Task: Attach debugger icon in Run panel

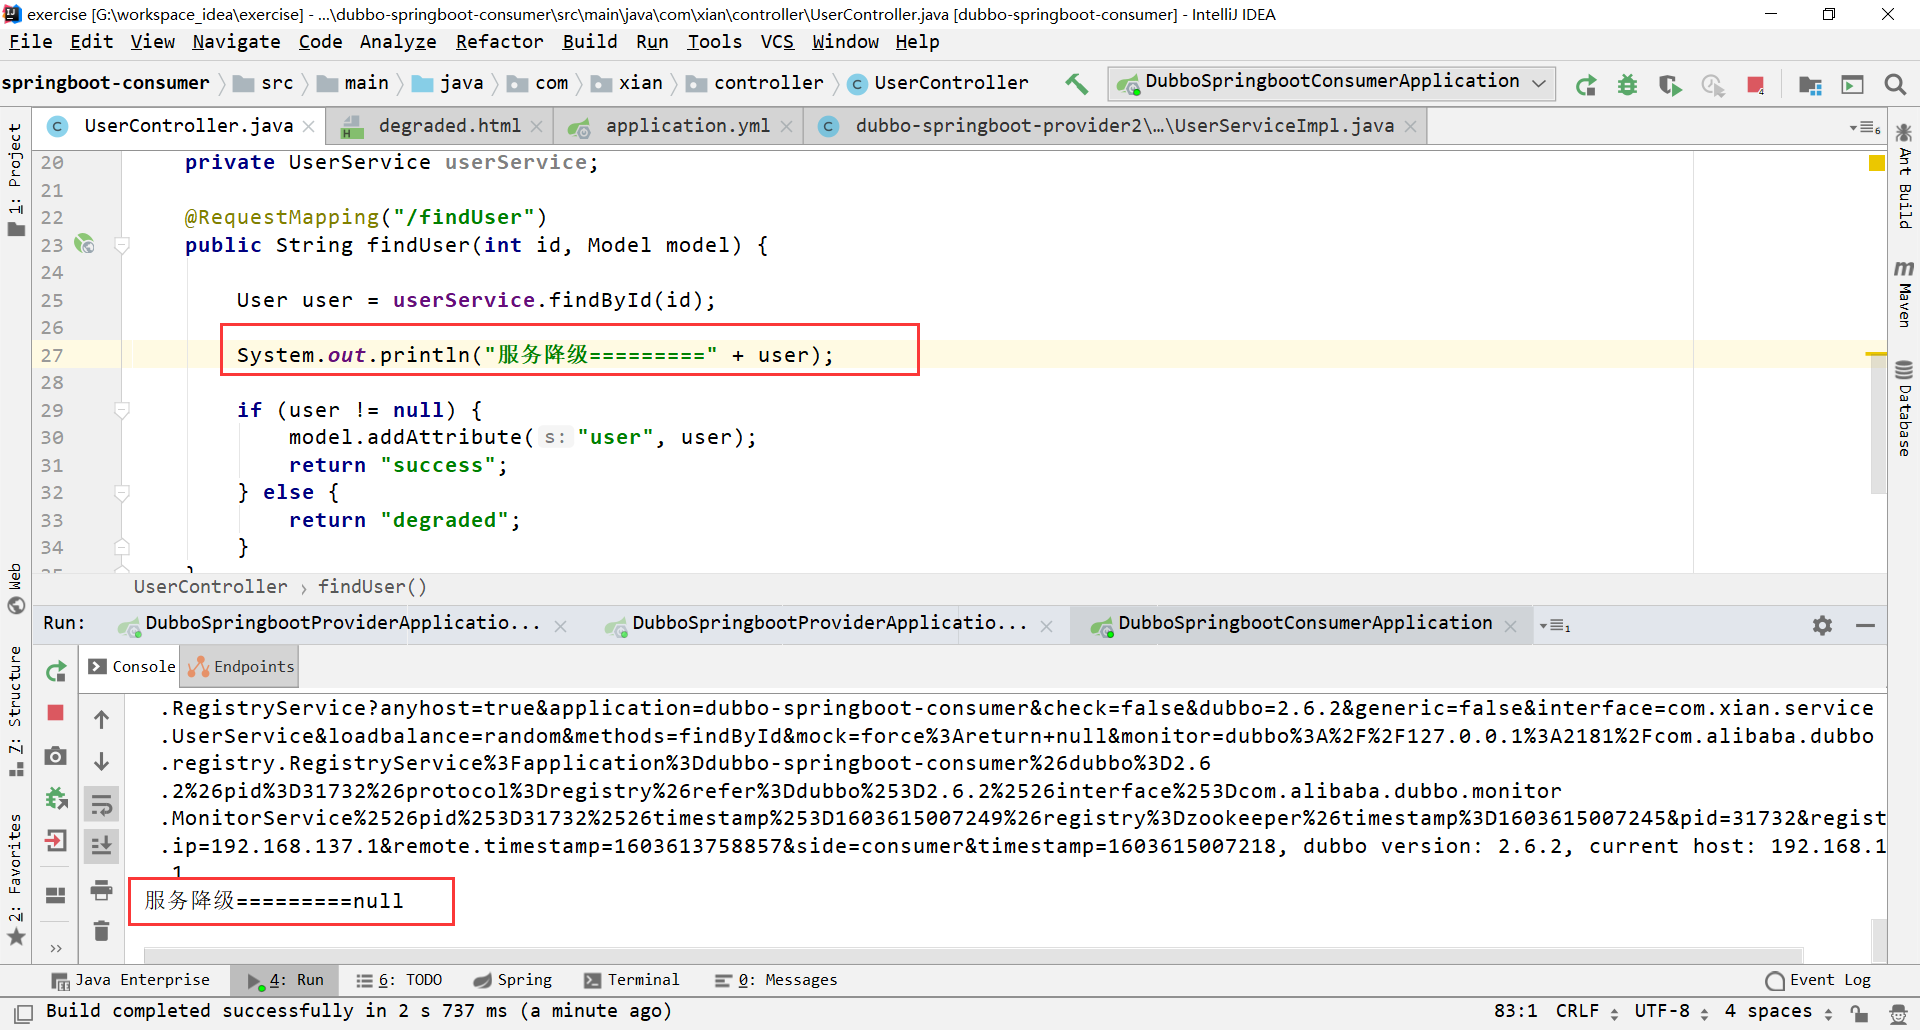Action: 56,798
